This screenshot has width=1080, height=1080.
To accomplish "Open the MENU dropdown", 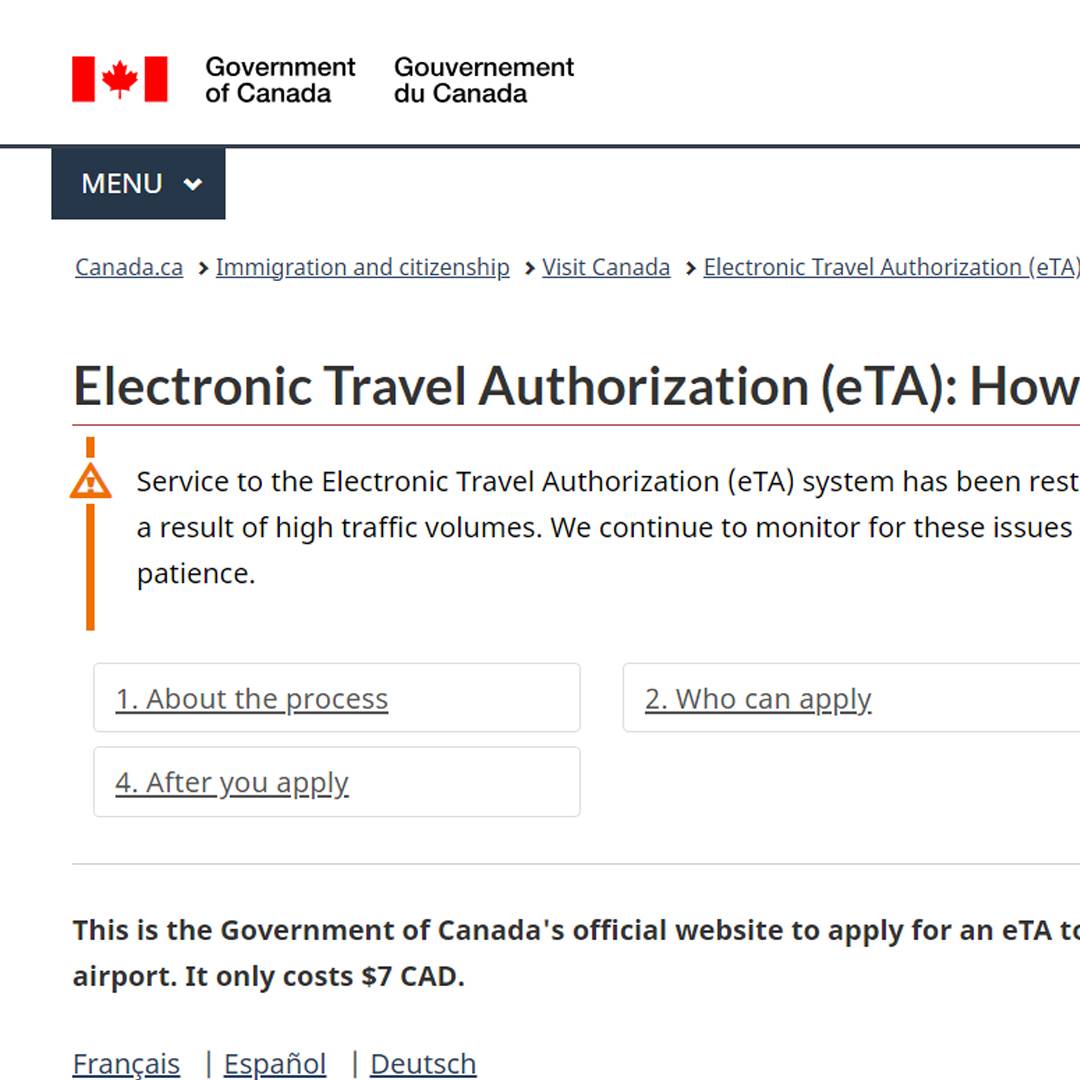I will click(x=138, y=184).
